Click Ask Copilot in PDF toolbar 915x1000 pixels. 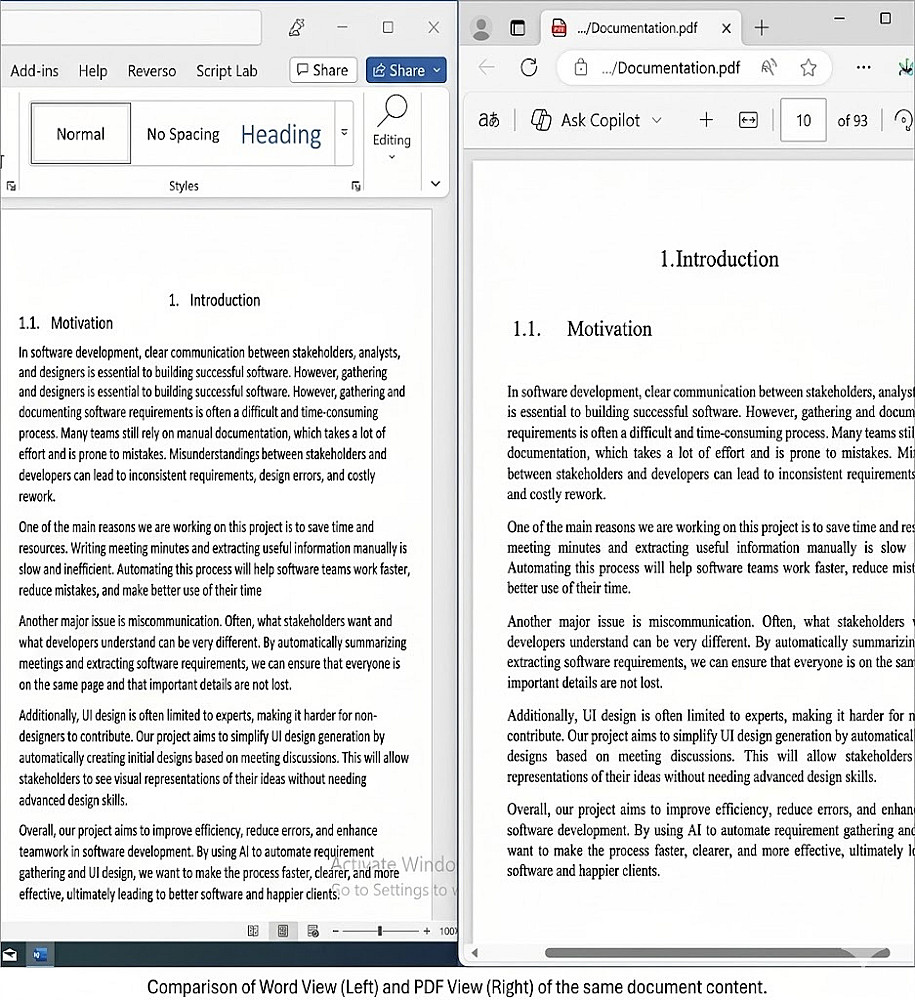[586, 120]
